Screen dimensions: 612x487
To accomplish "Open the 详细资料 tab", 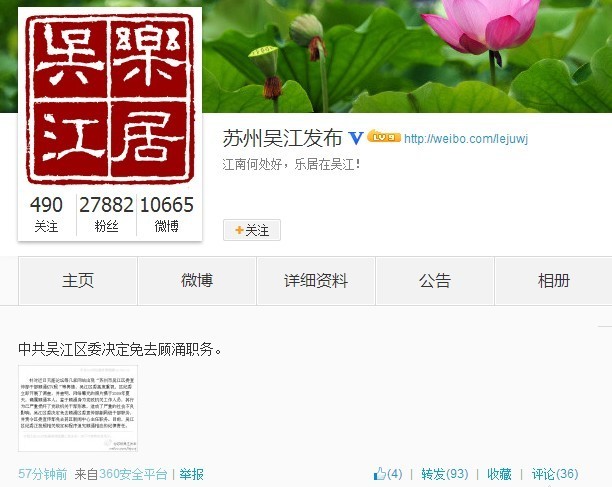I will pyautogui.click(x=316, y=281).
